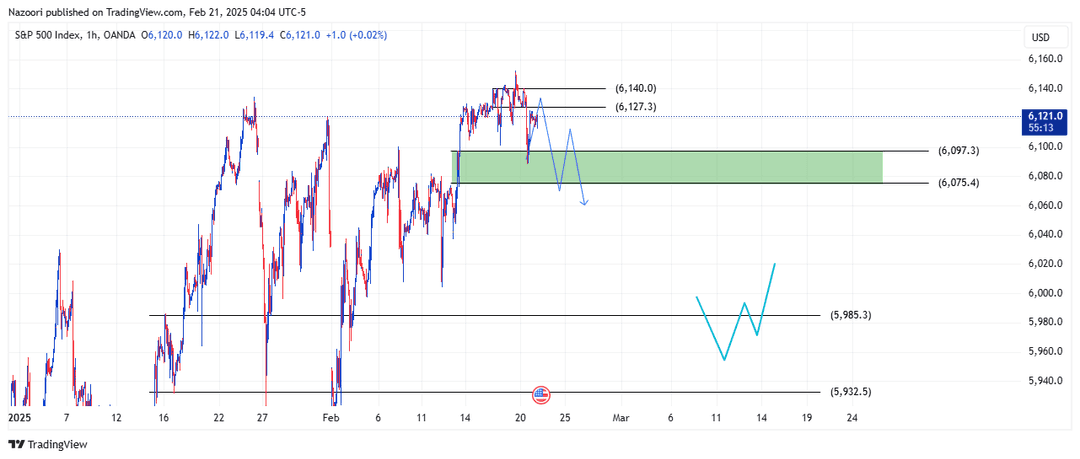Click the 25 date label on time axis
Image resolution: width=1080 pixels, height=459 pixels.
565,418
